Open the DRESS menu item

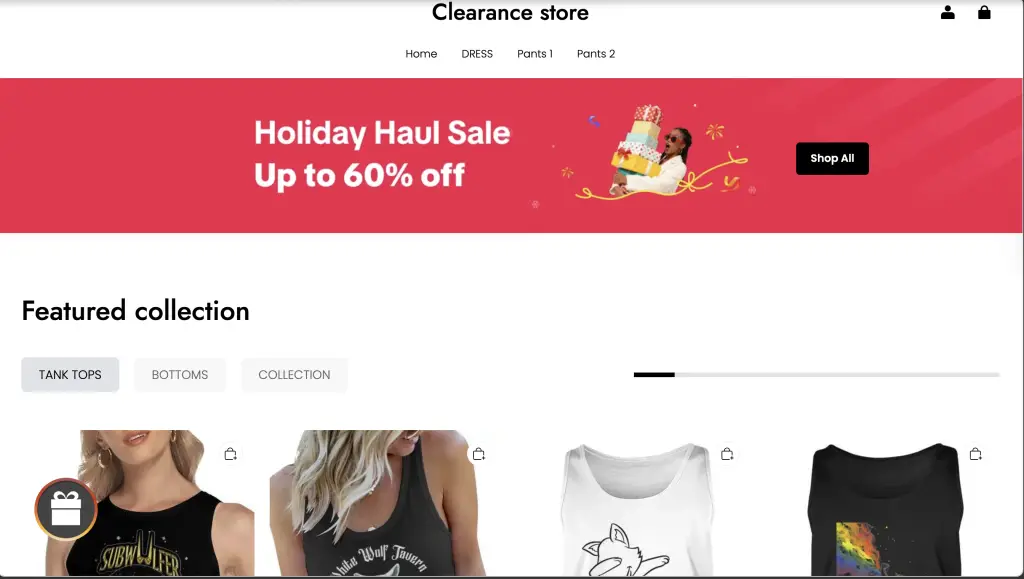(x=477, y=54)
